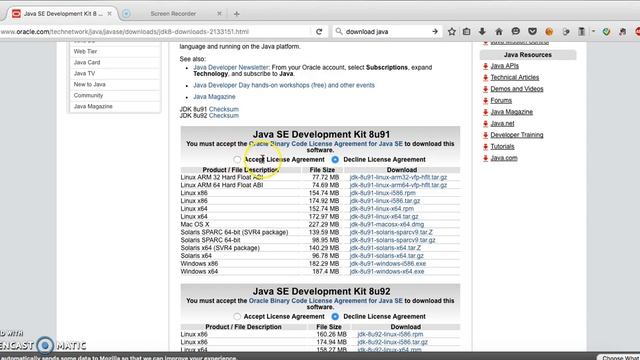Download jdk-8u91-linux-arm32-vfp-hflt.tar.gz
The image size is (640, 360).
tap(398, 177)
